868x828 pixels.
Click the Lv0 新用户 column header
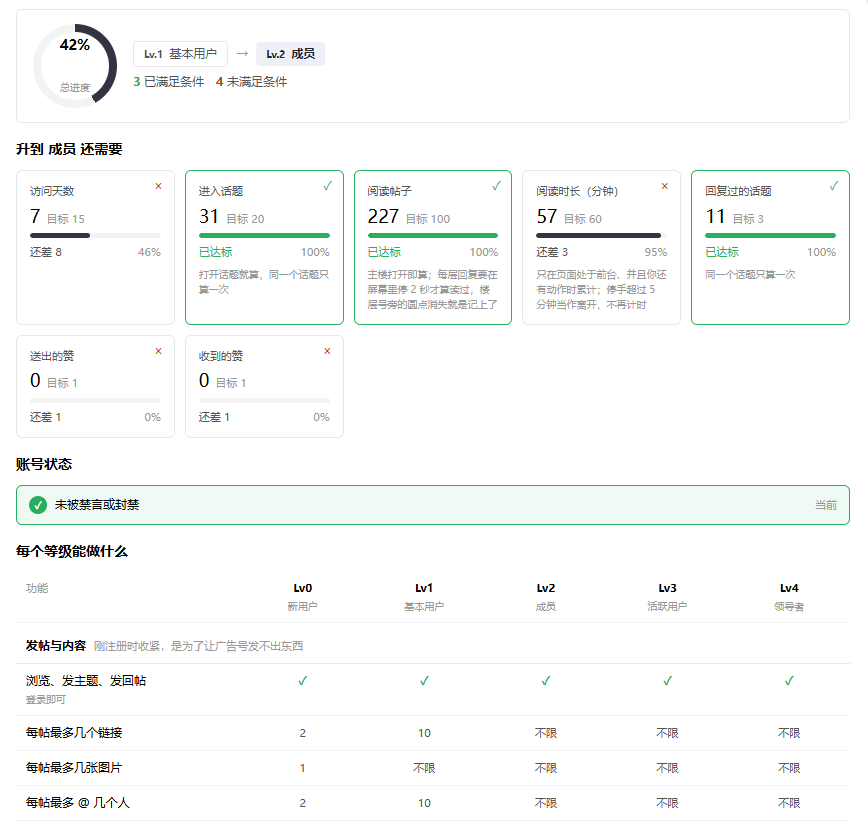[302, 597]
